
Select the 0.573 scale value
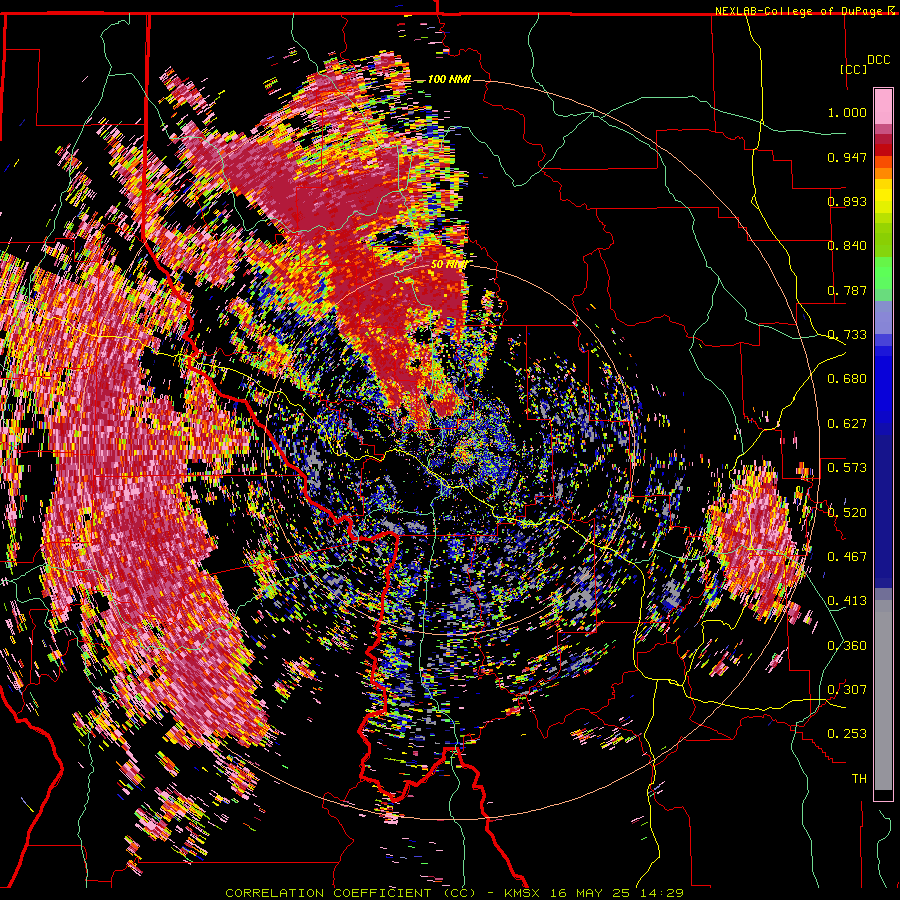pos(847,468)
